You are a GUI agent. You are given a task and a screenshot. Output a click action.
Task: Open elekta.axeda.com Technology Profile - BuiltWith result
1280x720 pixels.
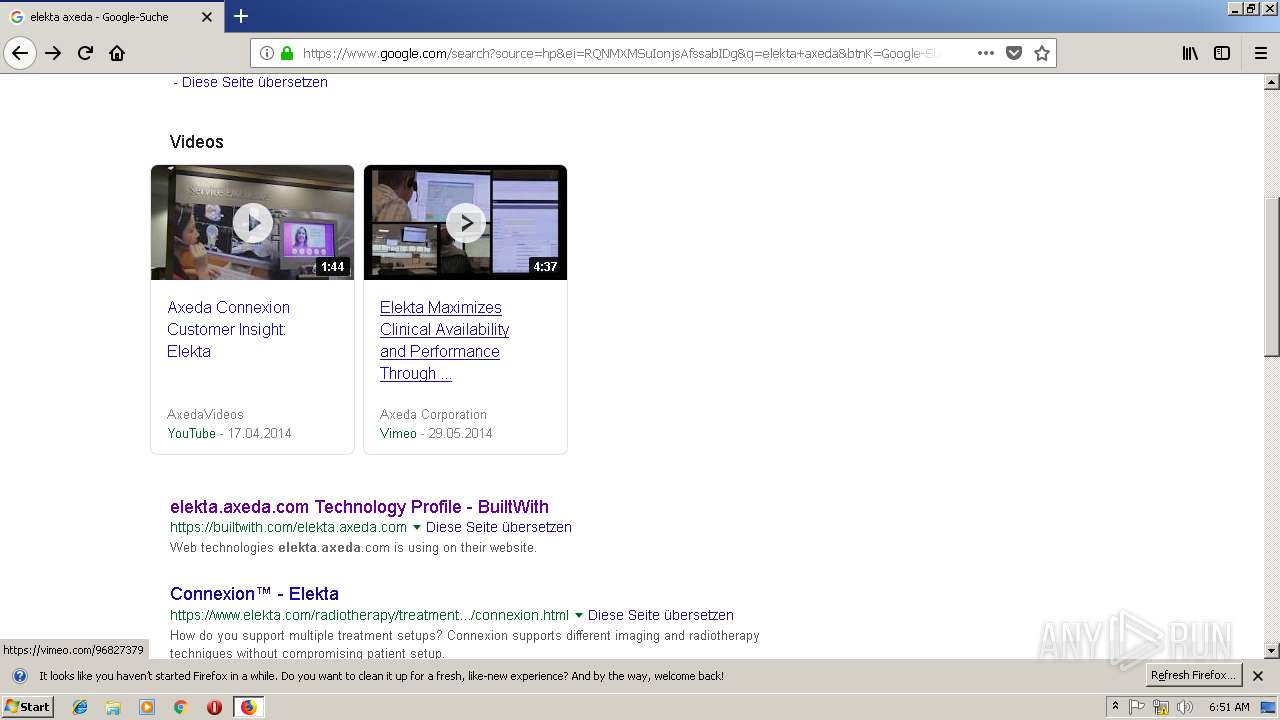point(359,506)
